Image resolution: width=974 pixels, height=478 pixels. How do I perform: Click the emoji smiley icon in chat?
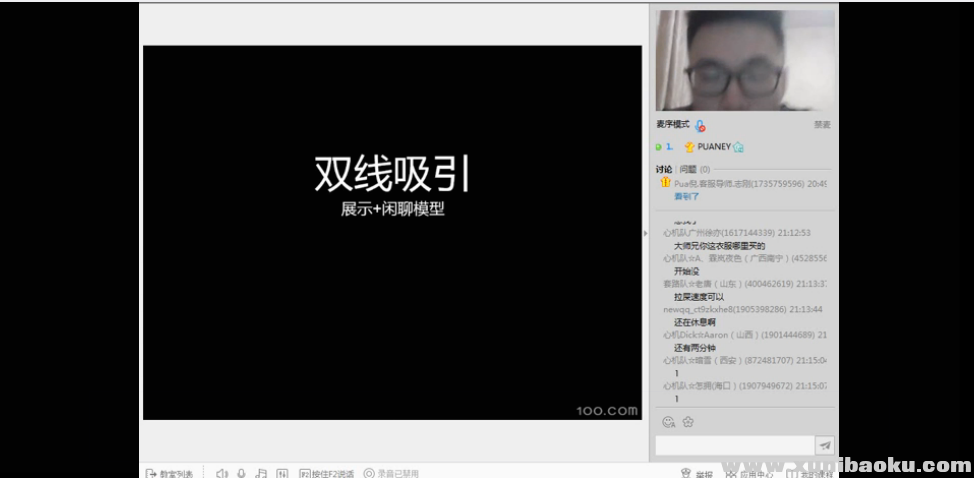(x=668, y=422)
